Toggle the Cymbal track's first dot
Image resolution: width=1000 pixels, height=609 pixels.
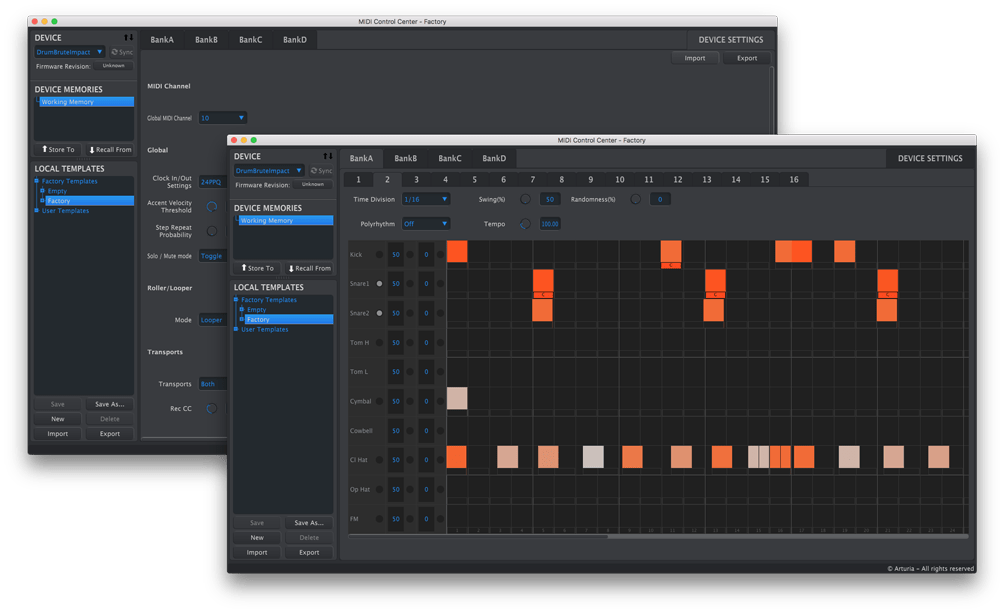click(379, 401)
